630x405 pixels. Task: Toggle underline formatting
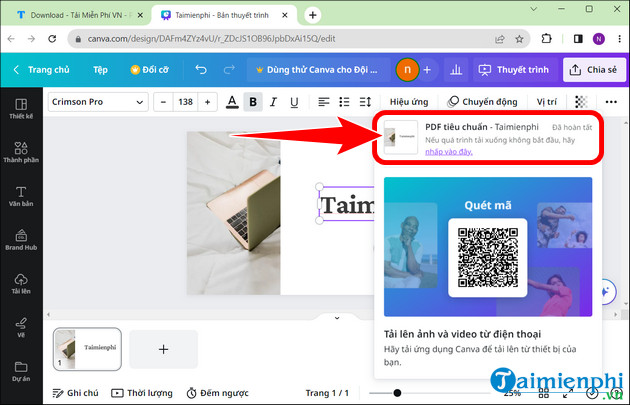[x=294, y=102]
